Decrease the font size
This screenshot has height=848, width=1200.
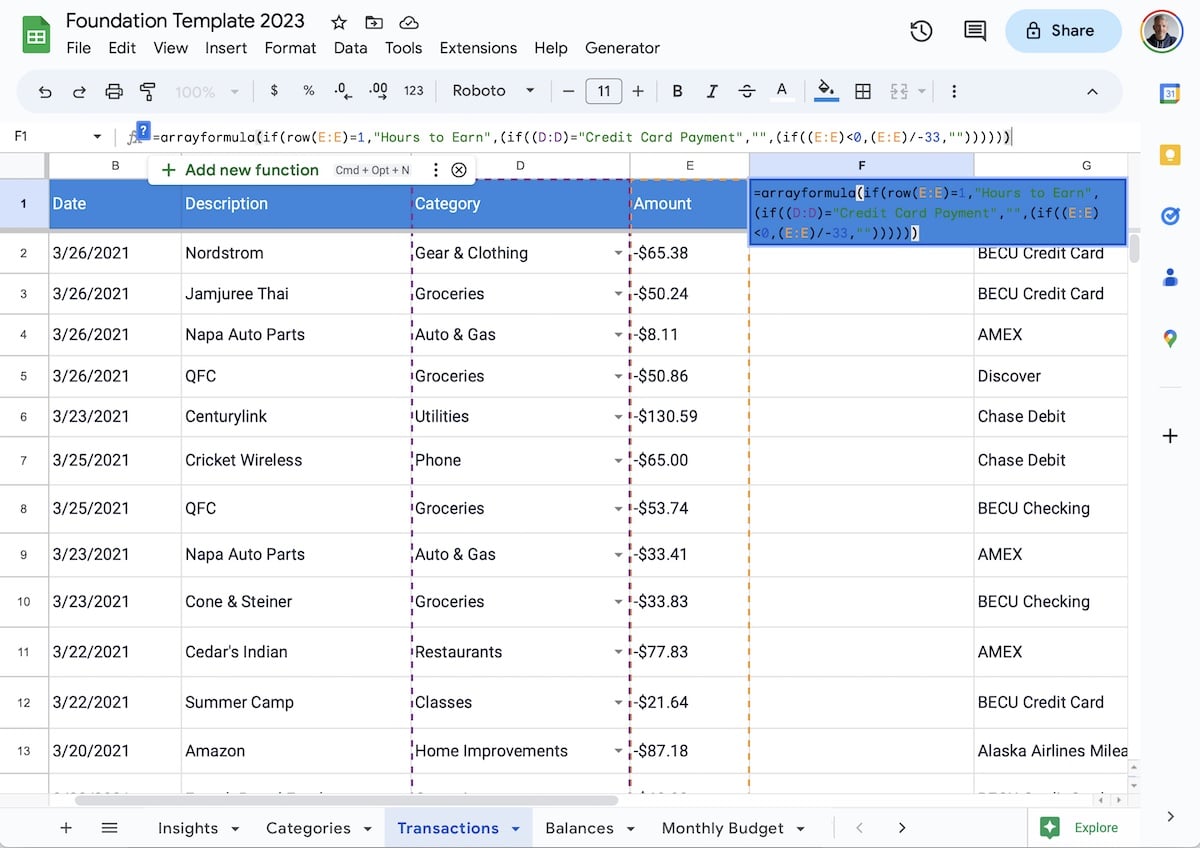(x=569, y=91)
